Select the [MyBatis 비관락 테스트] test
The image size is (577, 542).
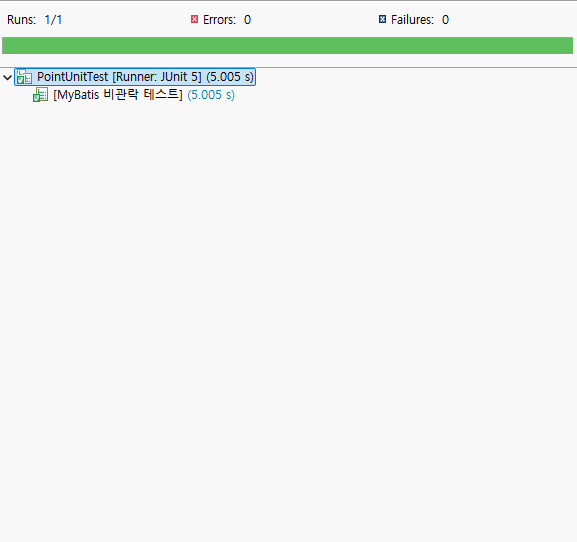[118, 95]
